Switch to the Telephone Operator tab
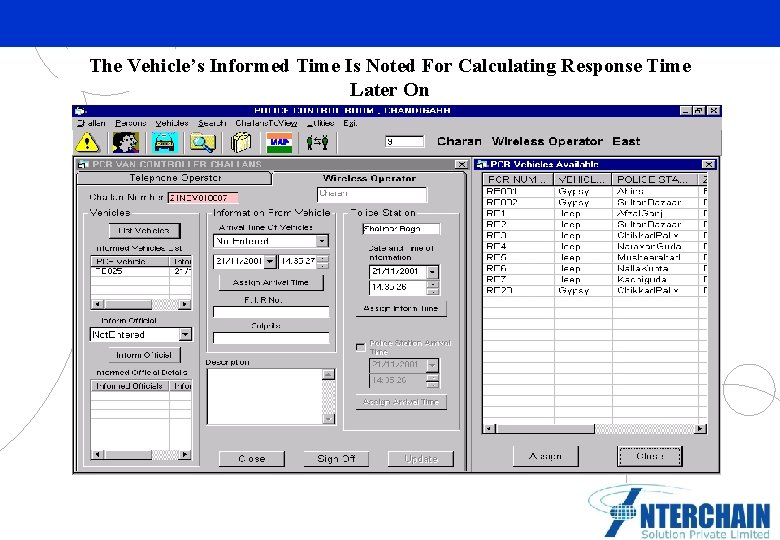This screenshot has height=540, width=780. (175, 178)
